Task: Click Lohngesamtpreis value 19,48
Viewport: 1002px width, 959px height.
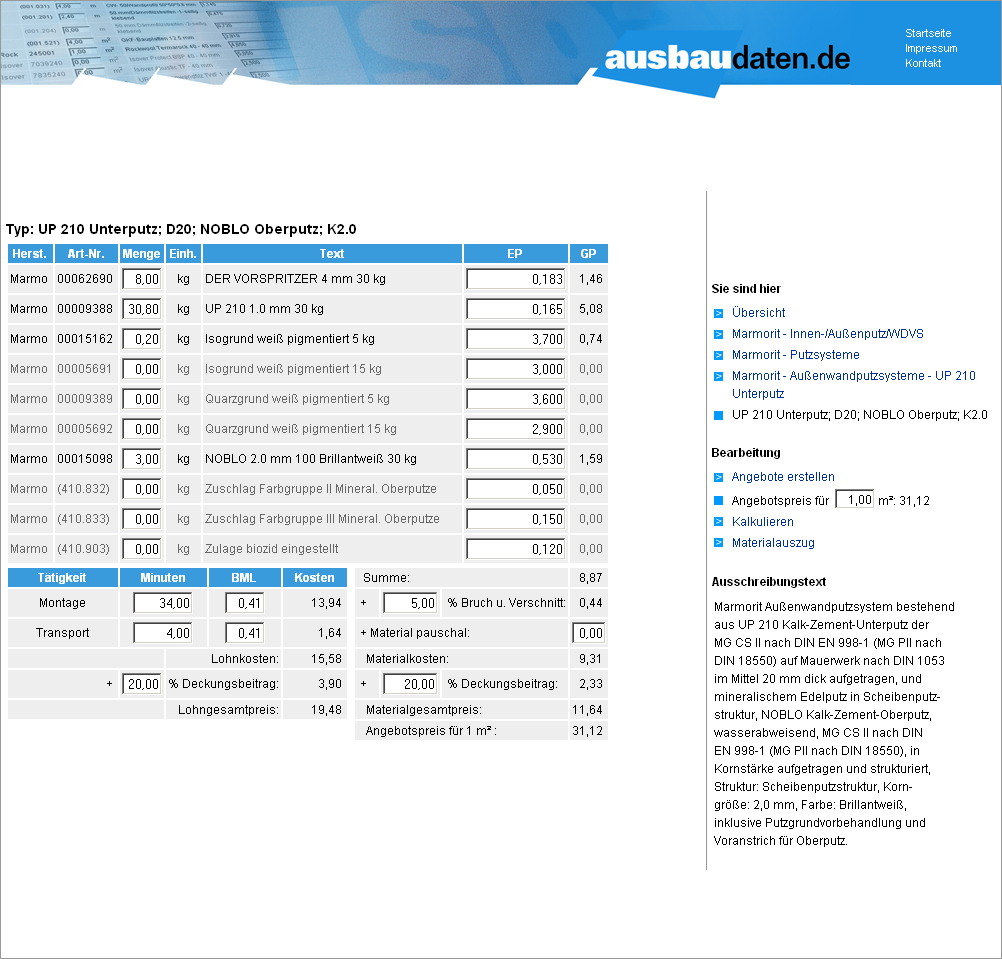Action: point(326,710)
